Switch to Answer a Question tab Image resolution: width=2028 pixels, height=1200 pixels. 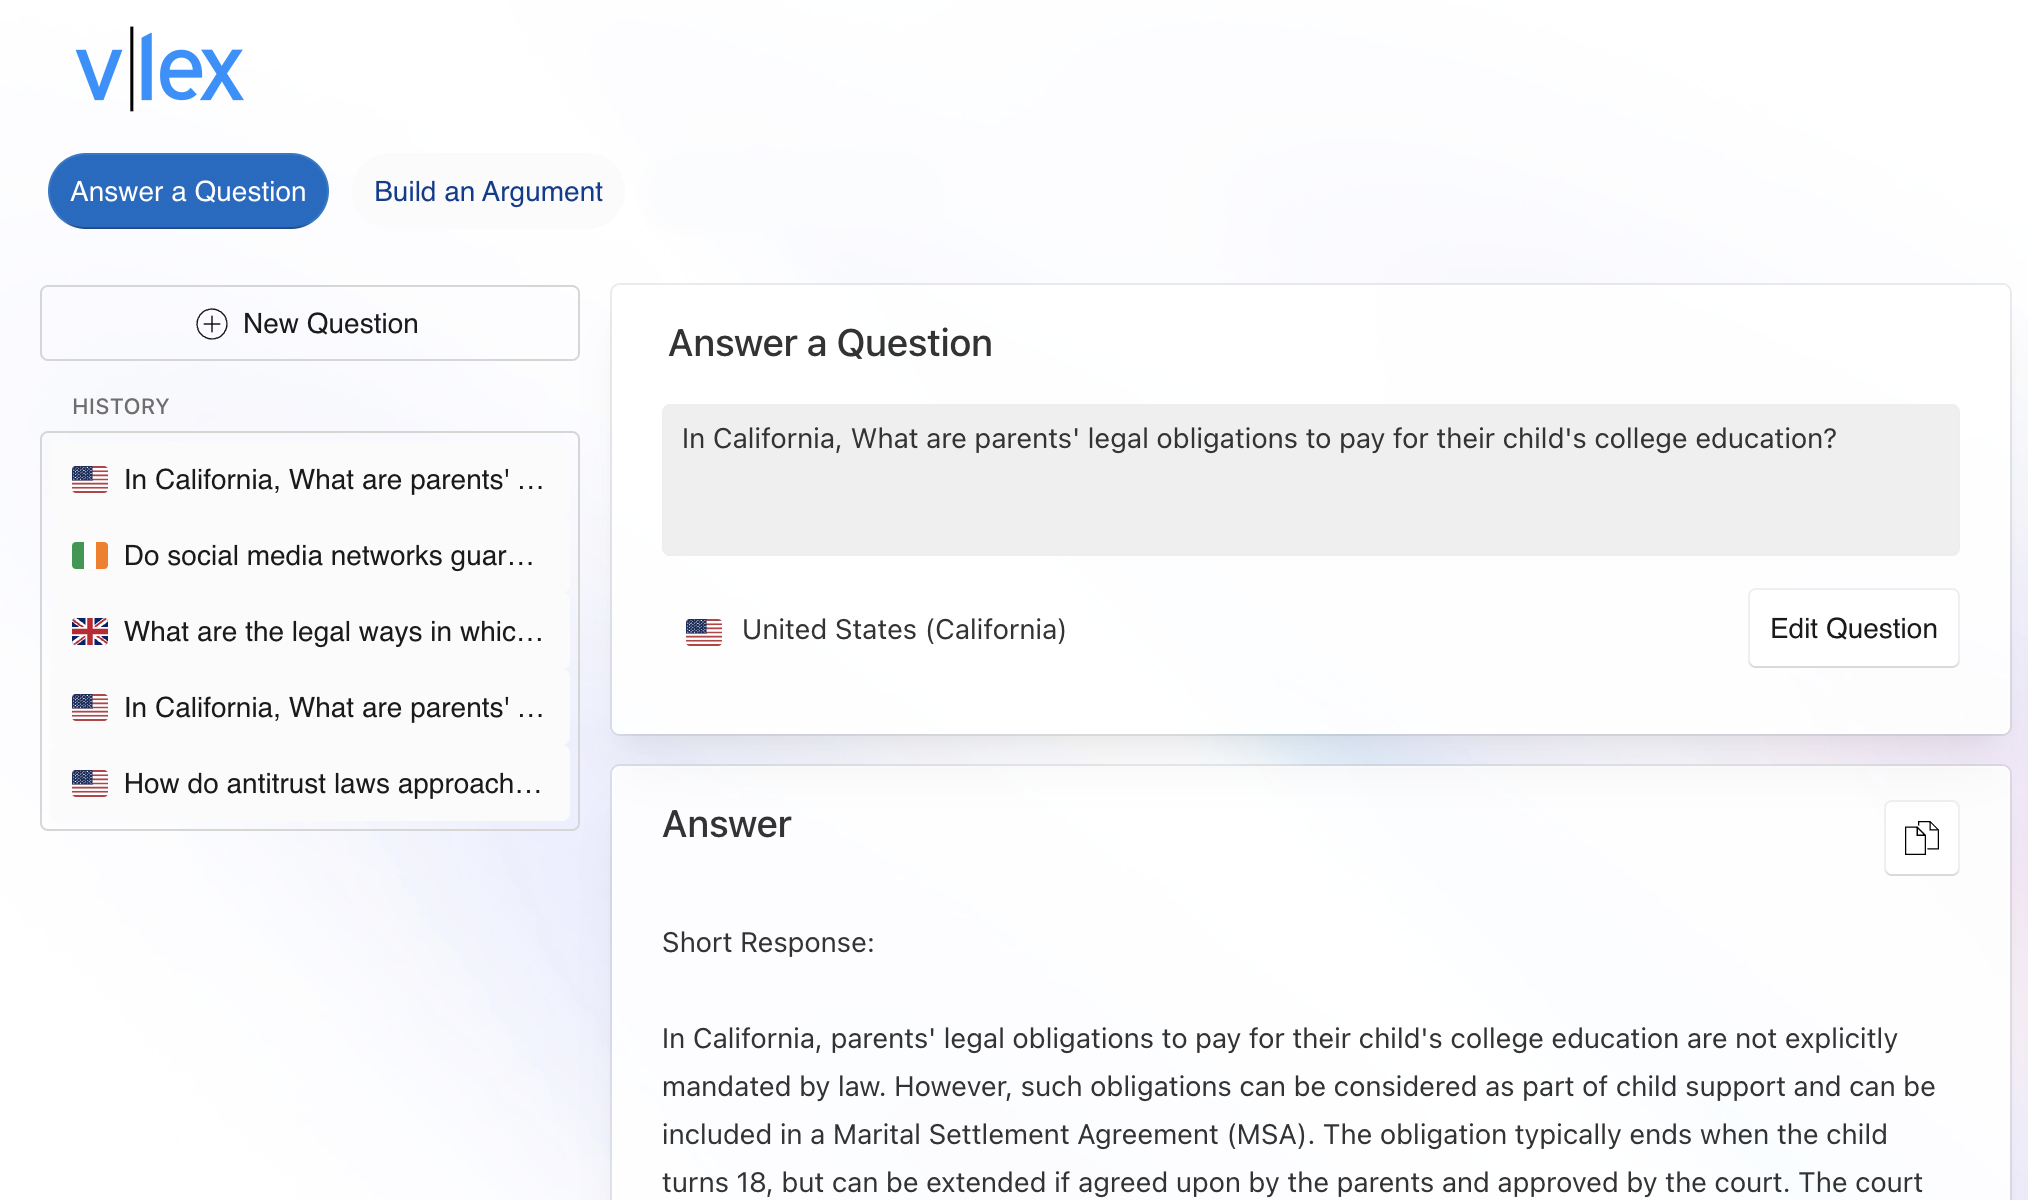click(x=188, y=191)
